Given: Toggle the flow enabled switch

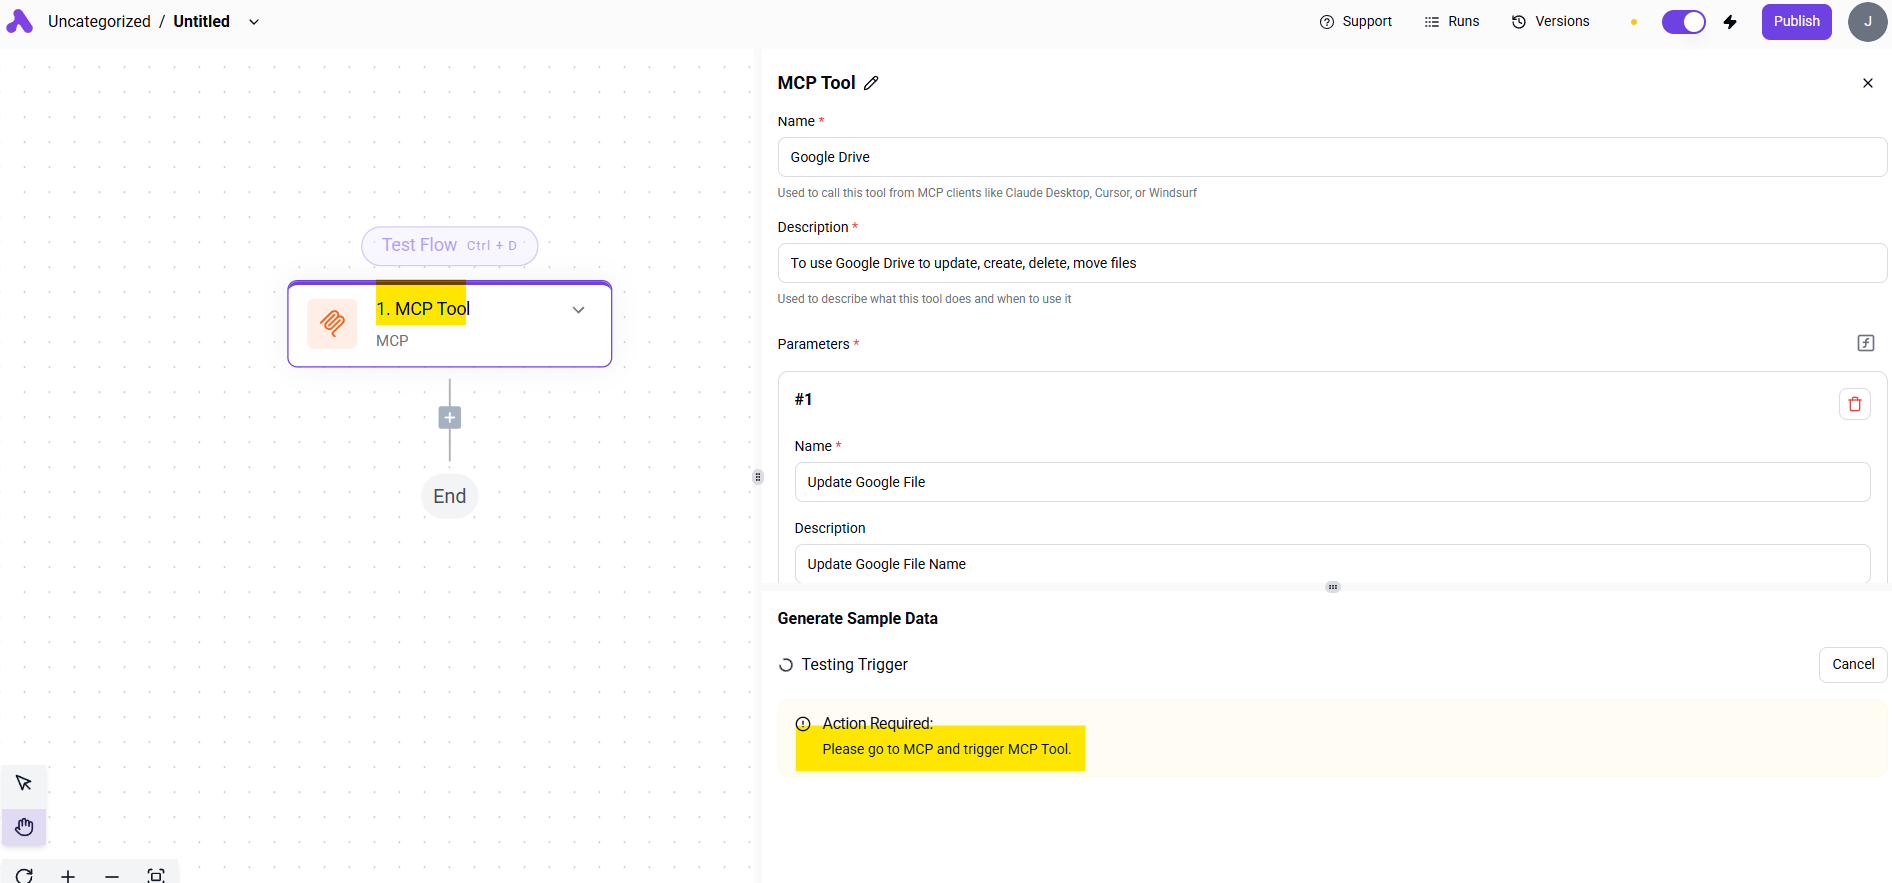Looking at the screenshot, I should click(1684, 22).
